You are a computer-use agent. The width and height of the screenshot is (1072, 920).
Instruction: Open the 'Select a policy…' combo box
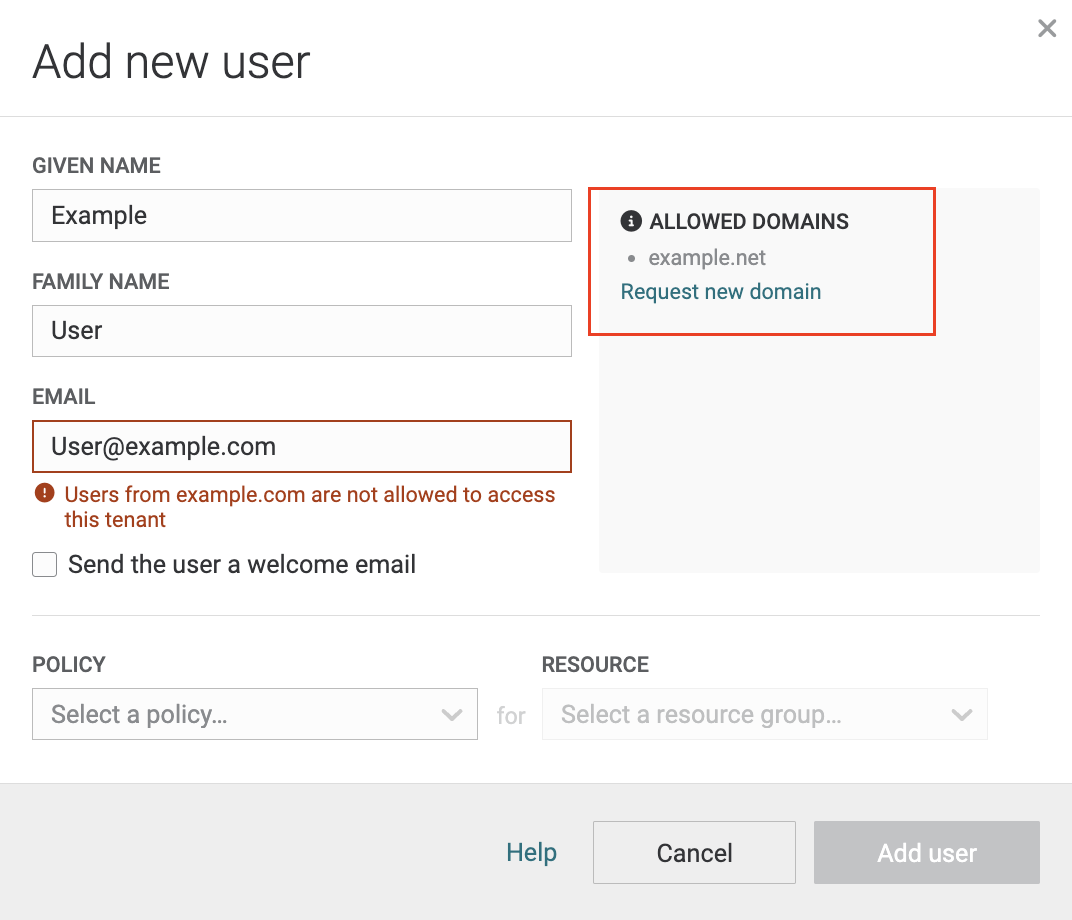pos(240,714)
